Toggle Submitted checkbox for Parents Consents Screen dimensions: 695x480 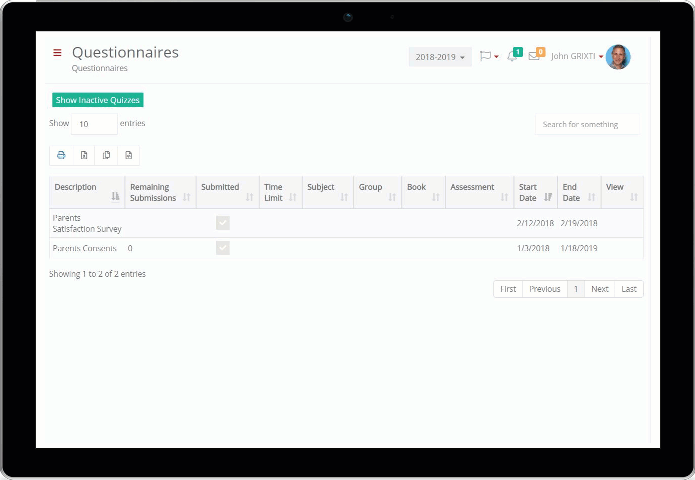point(223,248)
